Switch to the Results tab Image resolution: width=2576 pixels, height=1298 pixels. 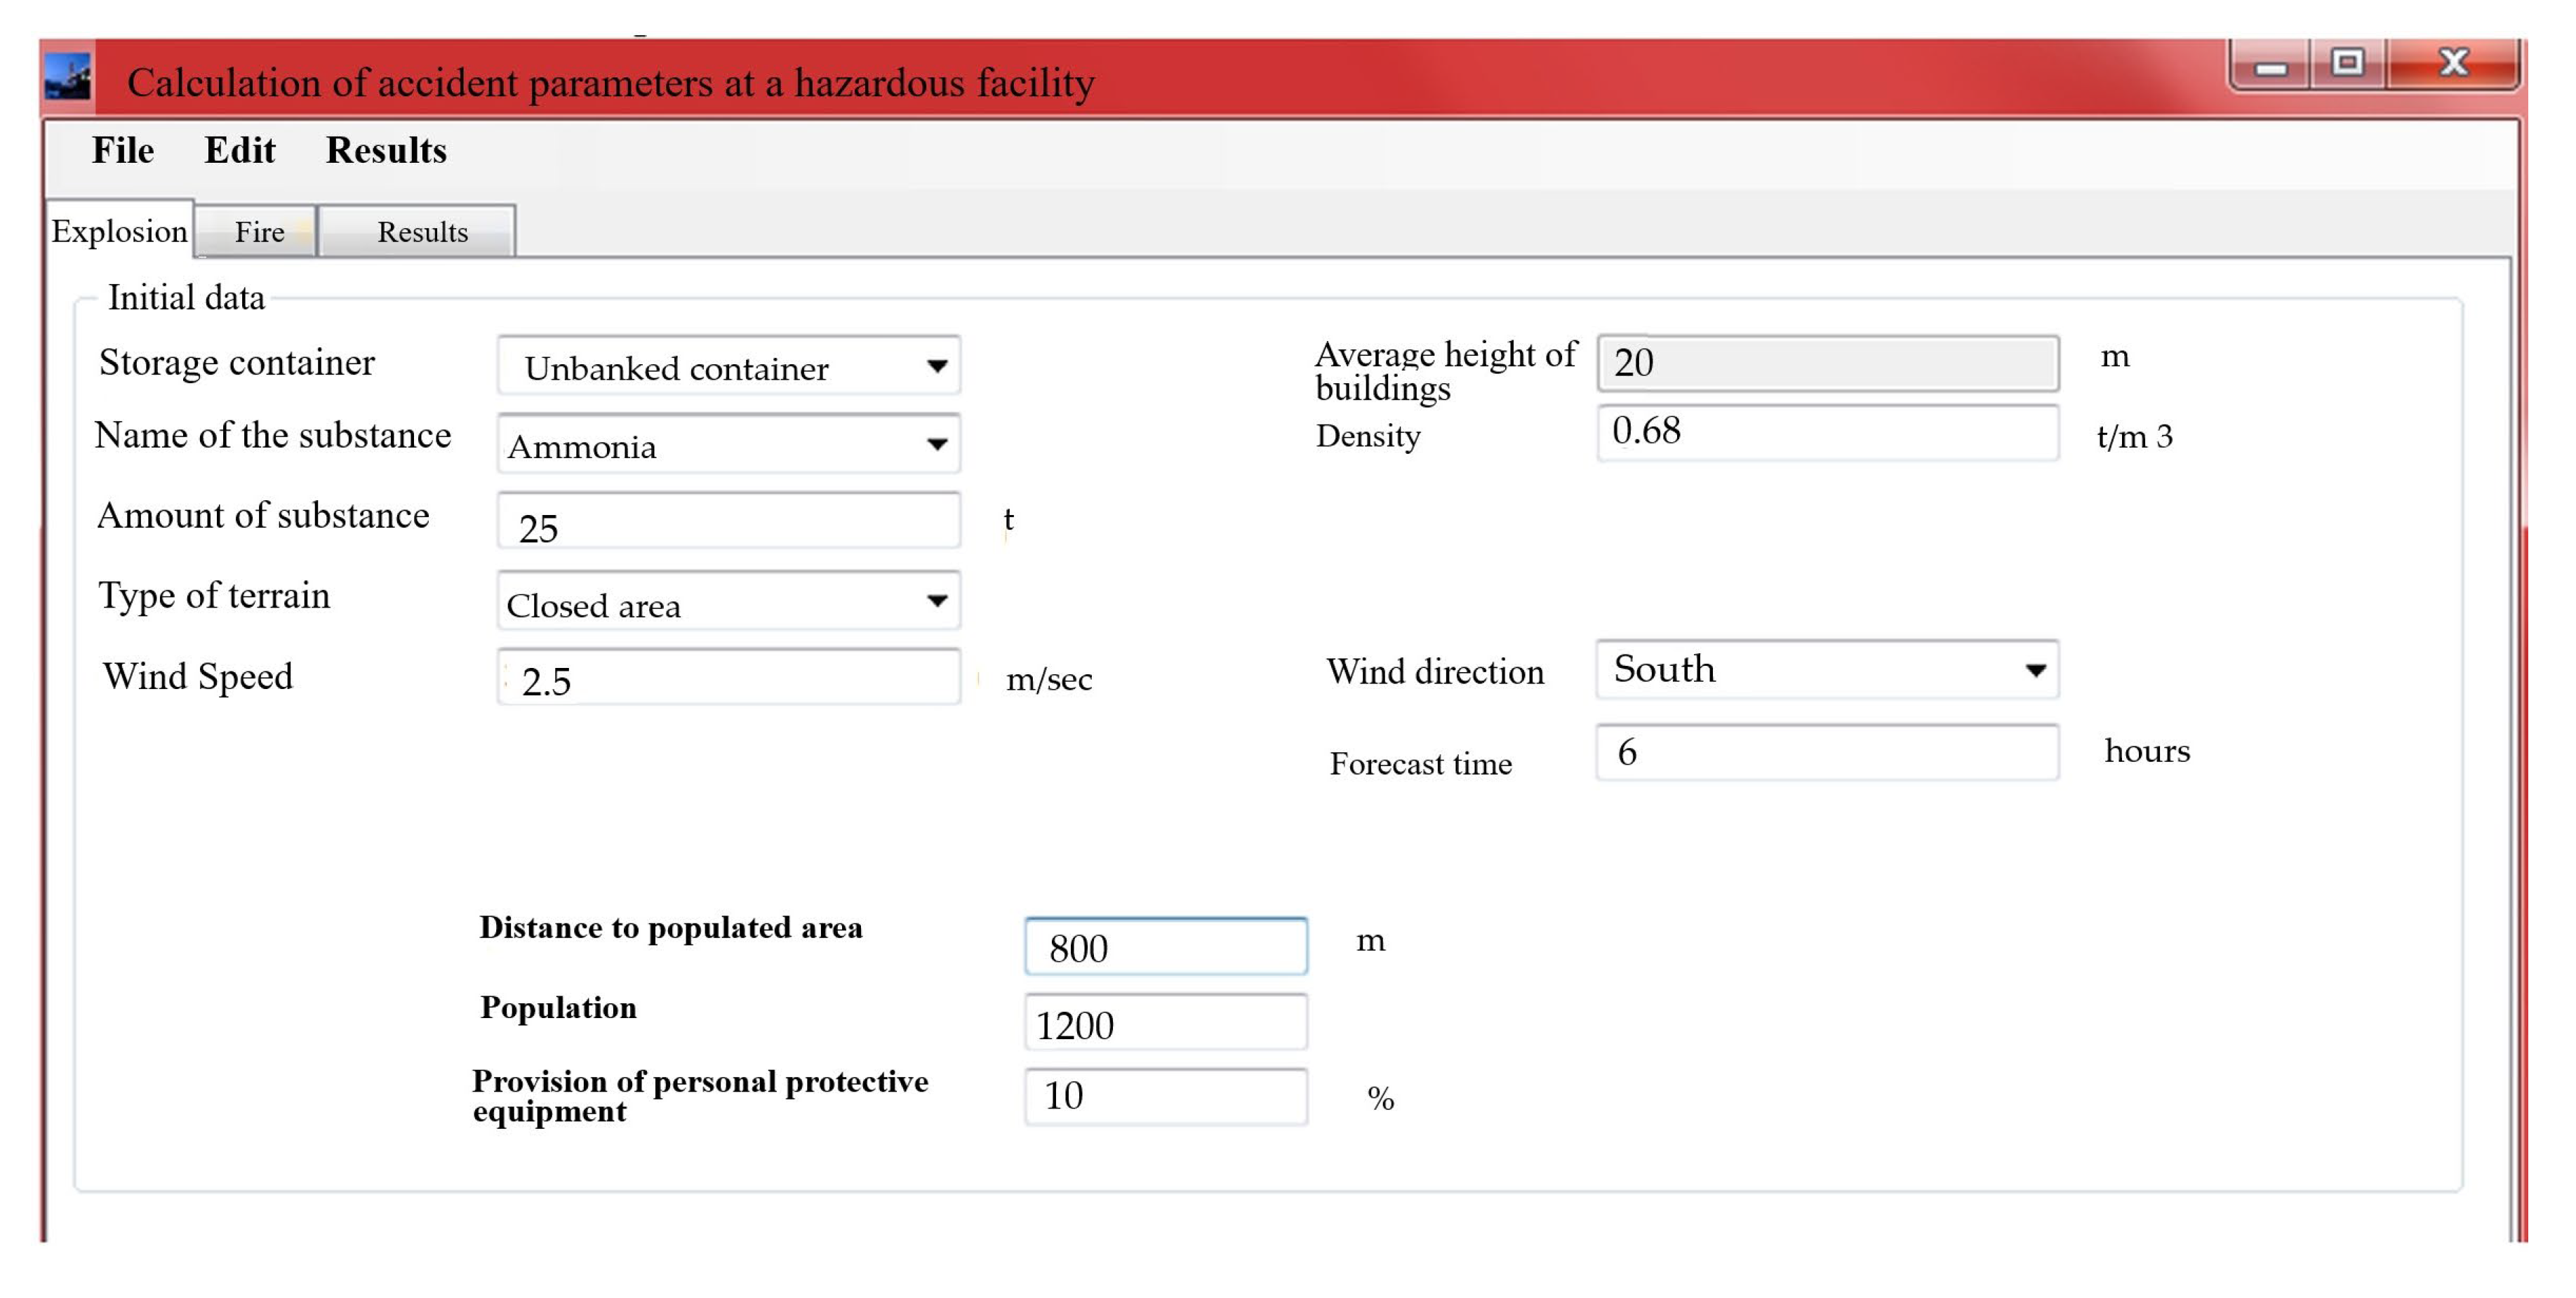[x=421, y=232]
